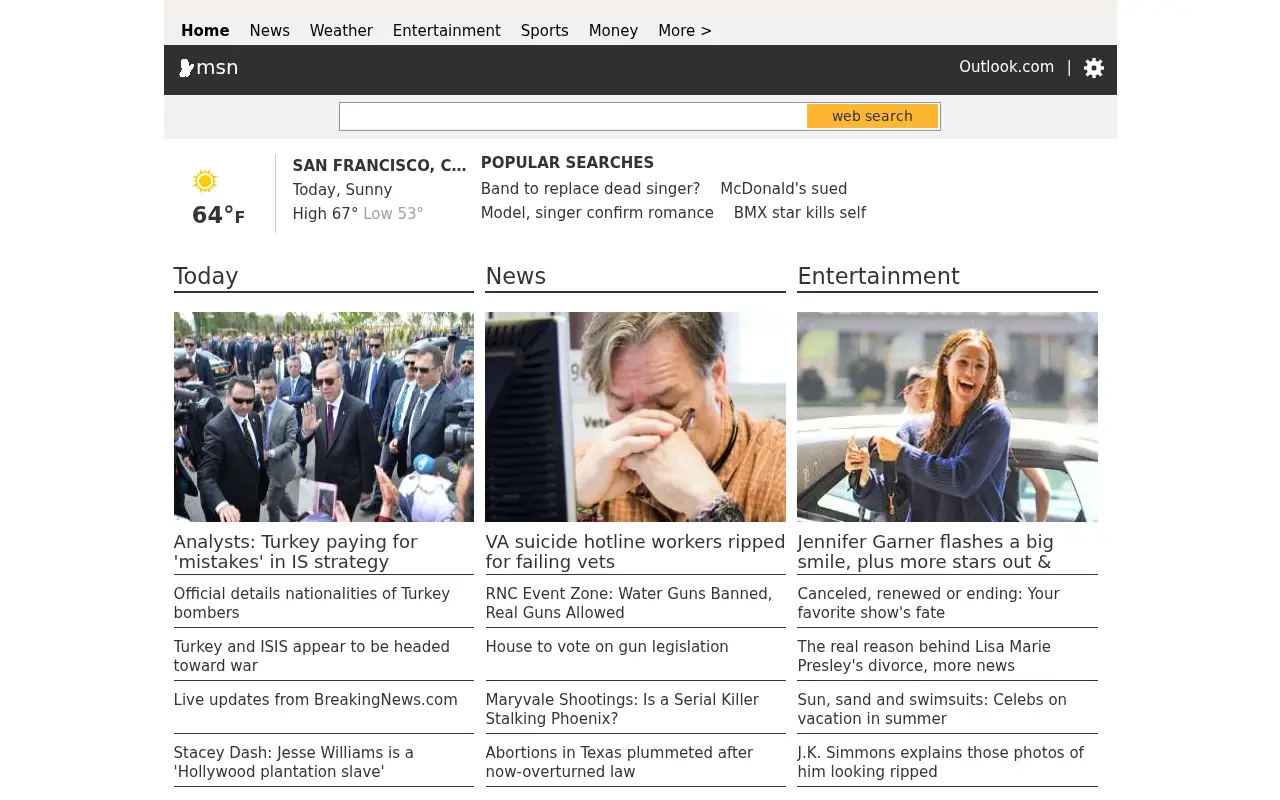Open 'VA suicide hotline workers ripped' headline
The image size is (1280, 800).
[x=636, y=552]
